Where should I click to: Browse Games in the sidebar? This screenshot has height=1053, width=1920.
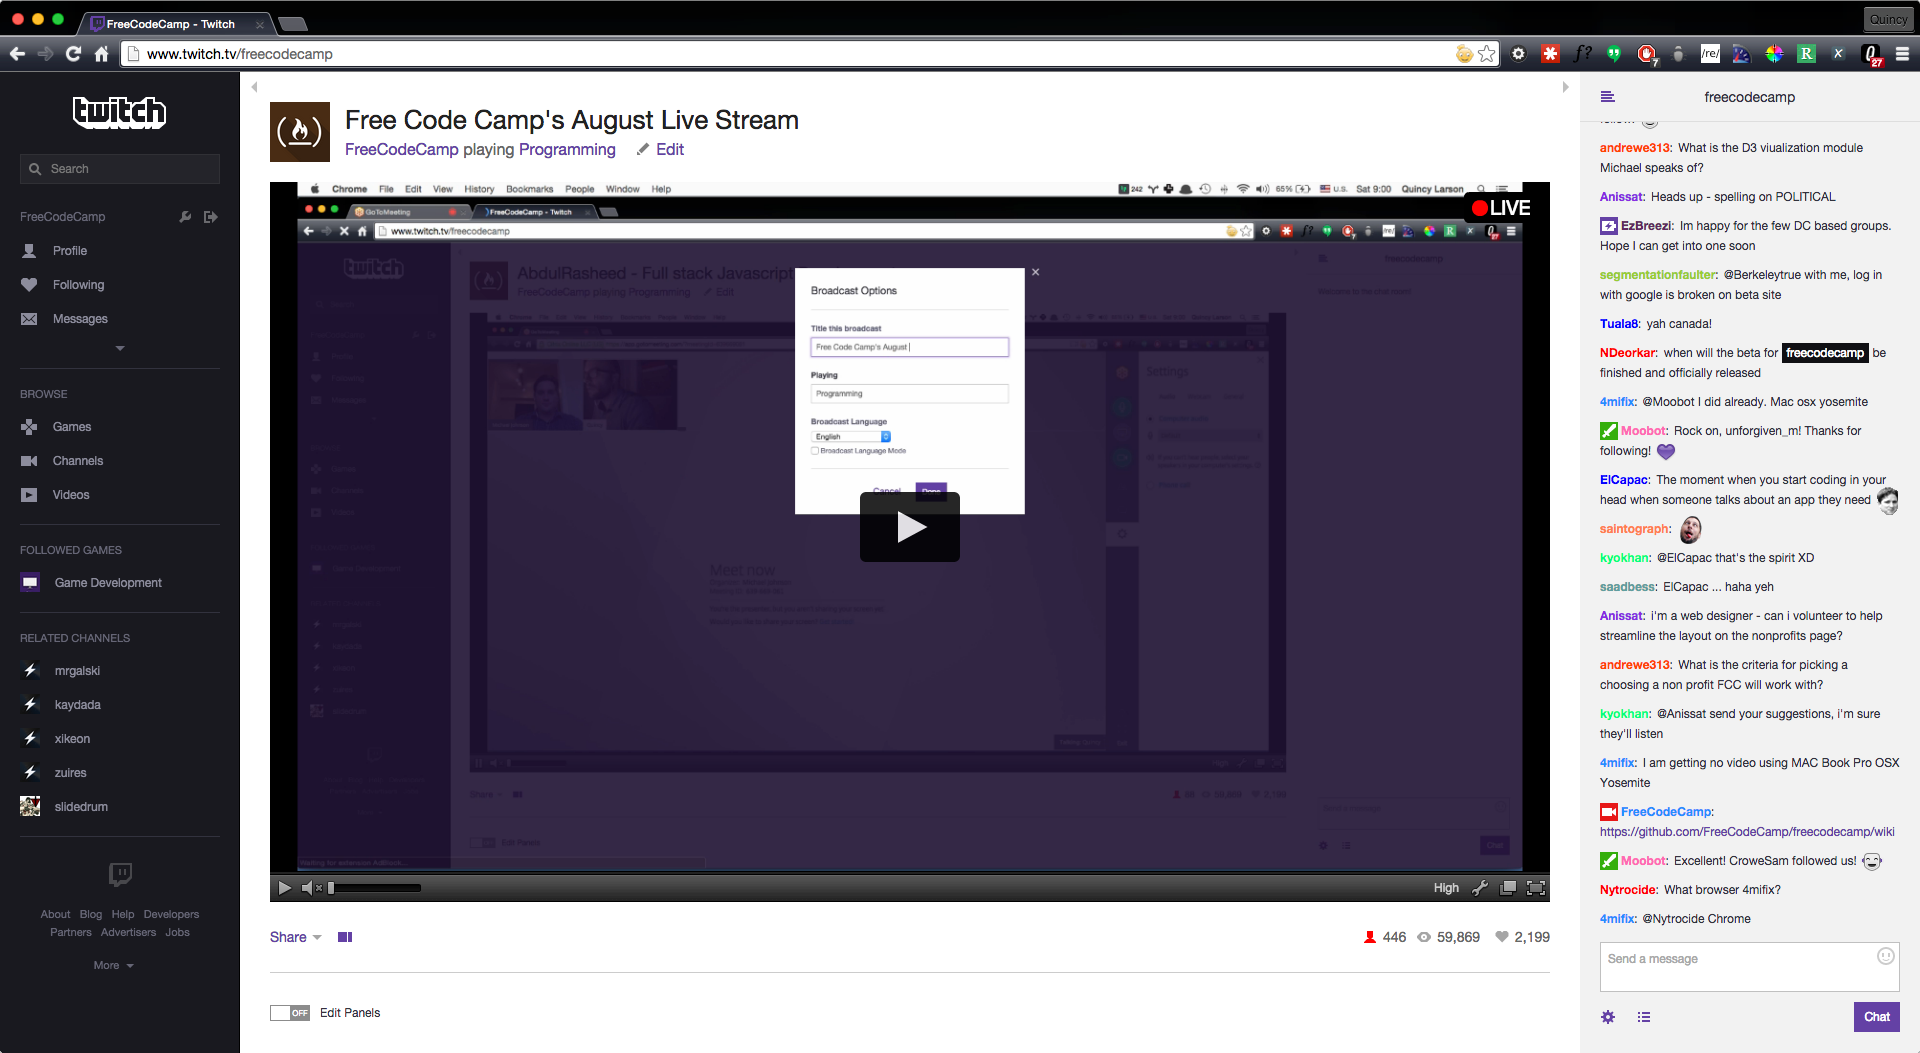tap(72, 427)
